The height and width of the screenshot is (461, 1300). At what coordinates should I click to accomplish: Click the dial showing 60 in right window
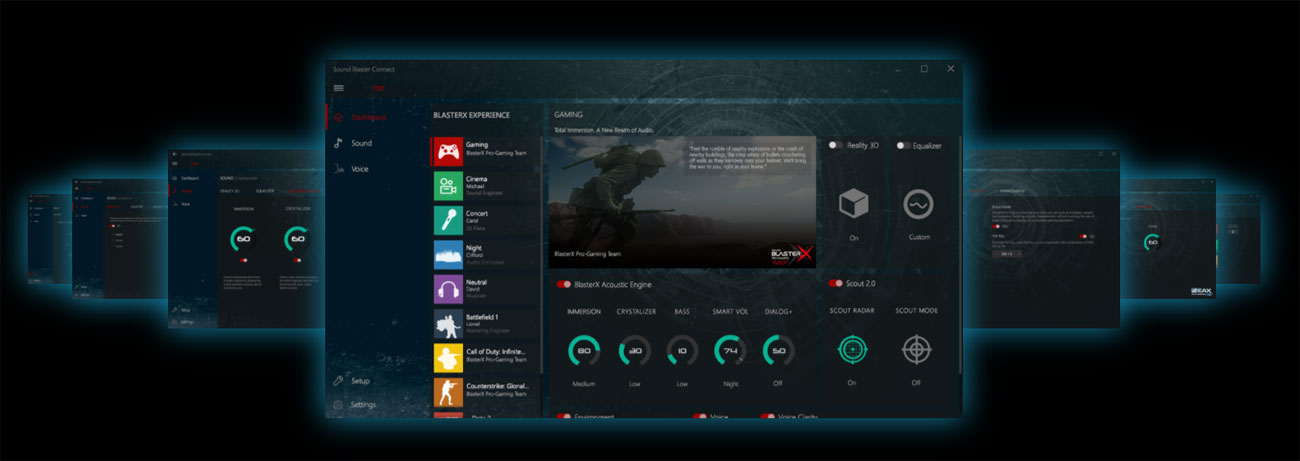coord(1152,242)
